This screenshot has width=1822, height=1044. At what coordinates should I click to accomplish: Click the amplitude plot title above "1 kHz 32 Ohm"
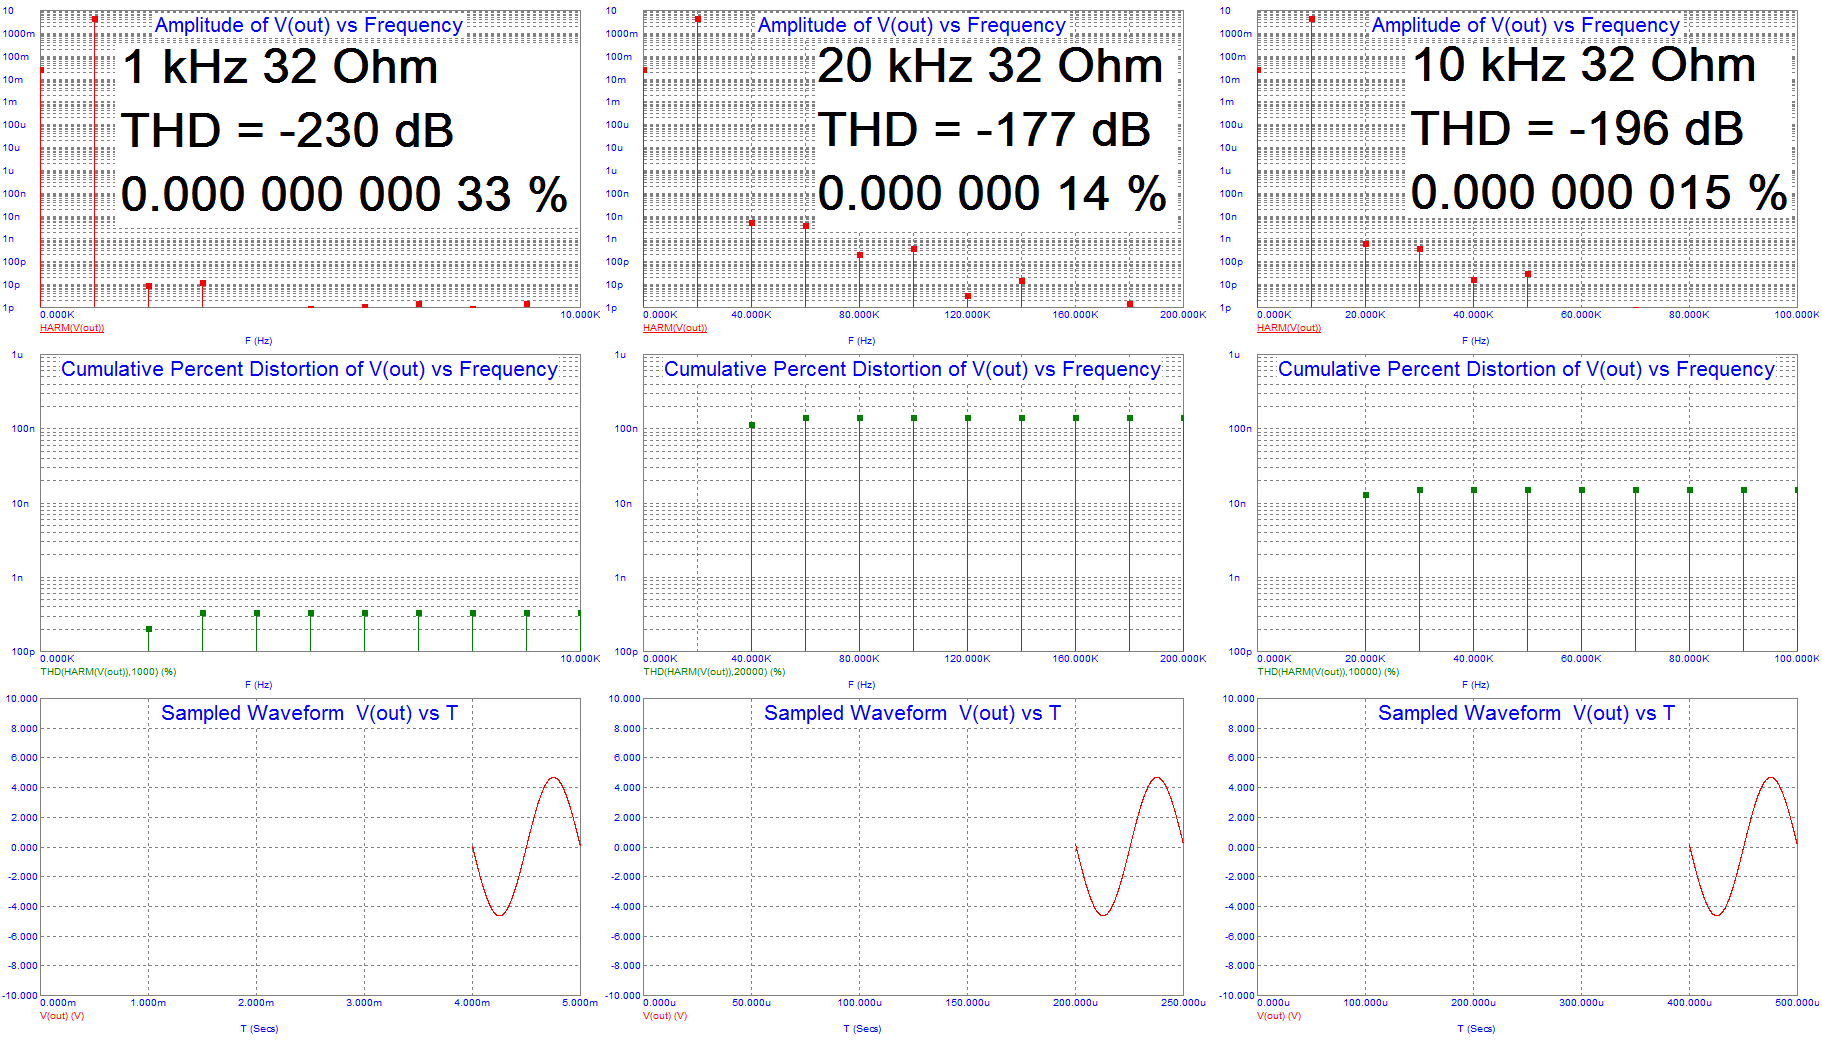309,25
